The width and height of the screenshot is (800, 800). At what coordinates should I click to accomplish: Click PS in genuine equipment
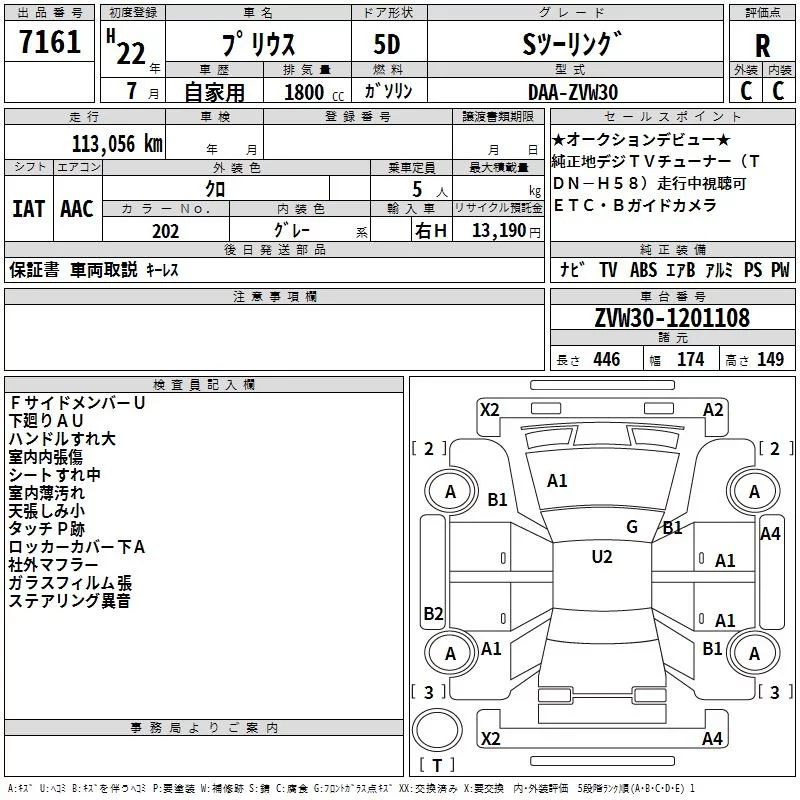pyautogui.click(x=753, y=270)
